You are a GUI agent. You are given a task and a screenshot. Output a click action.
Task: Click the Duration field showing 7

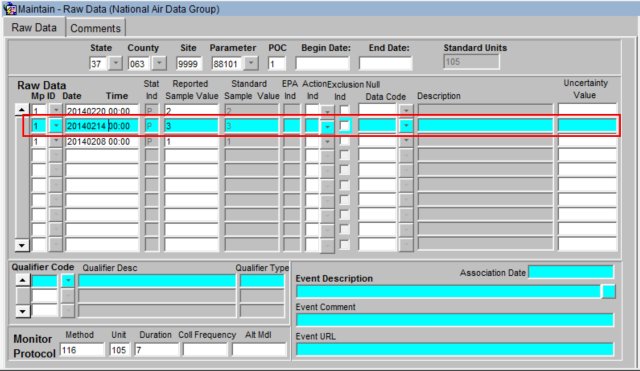coord(157,350)
